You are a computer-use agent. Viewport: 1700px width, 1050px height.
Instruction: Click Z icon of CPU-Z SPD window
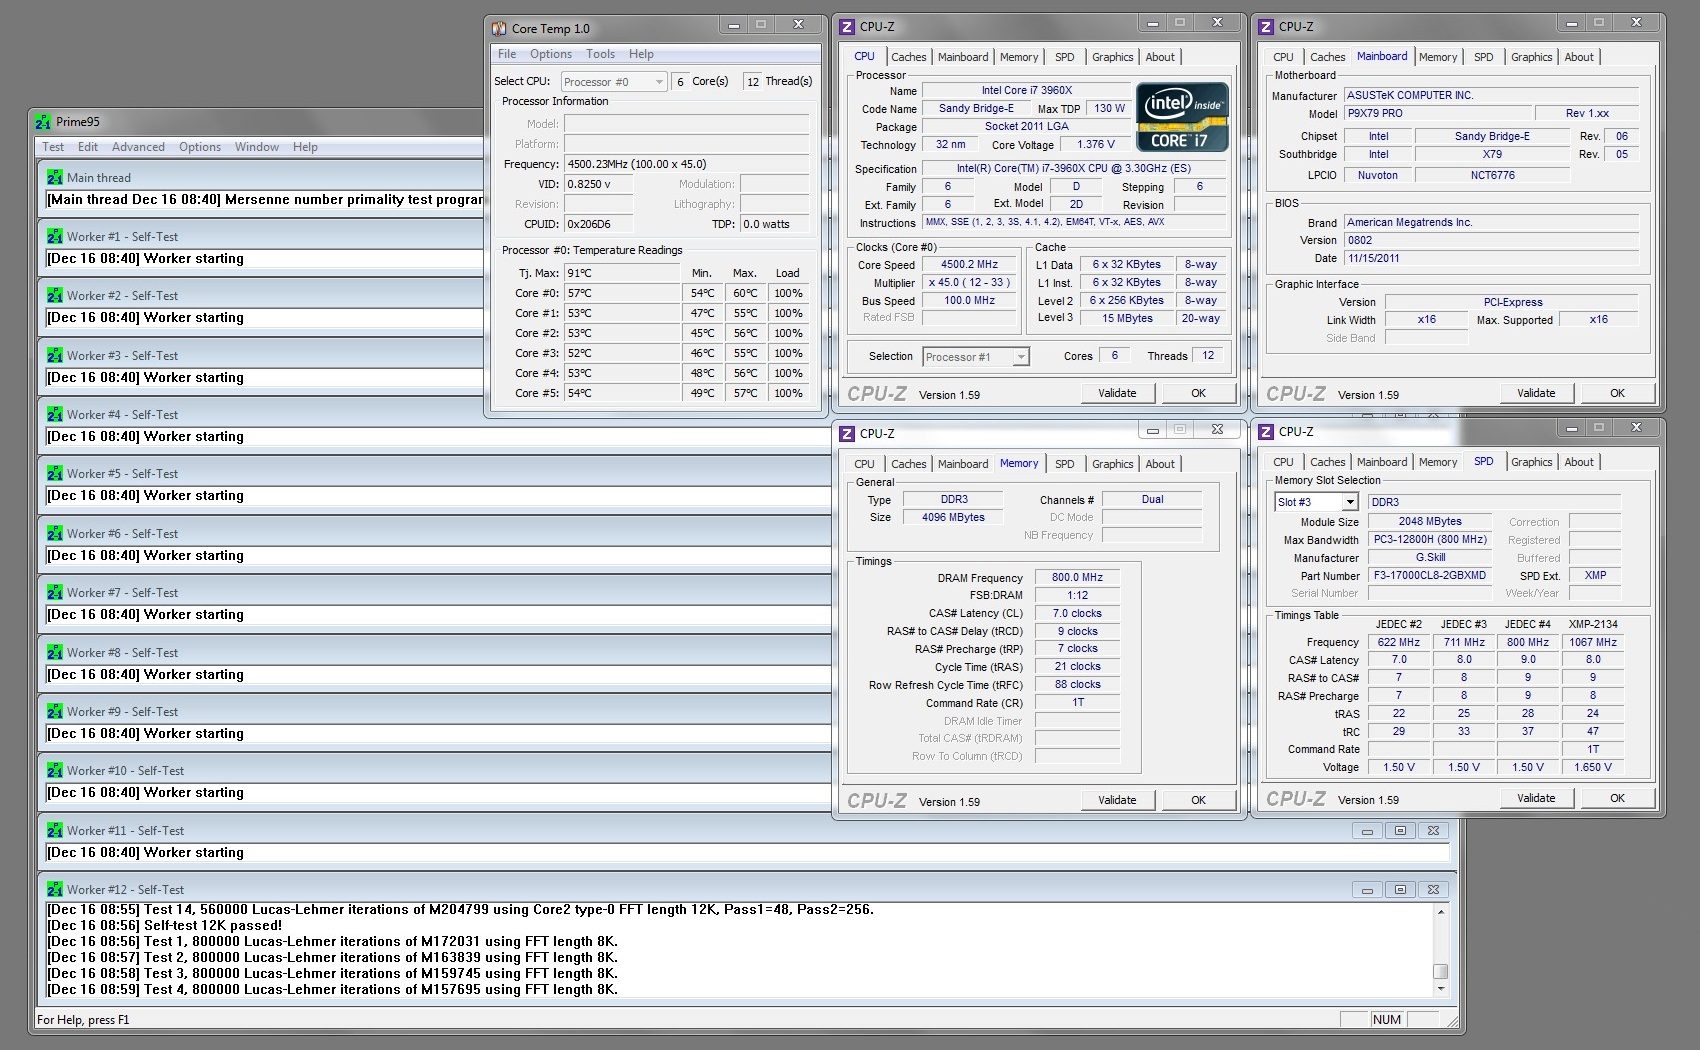pos(1266,431)
